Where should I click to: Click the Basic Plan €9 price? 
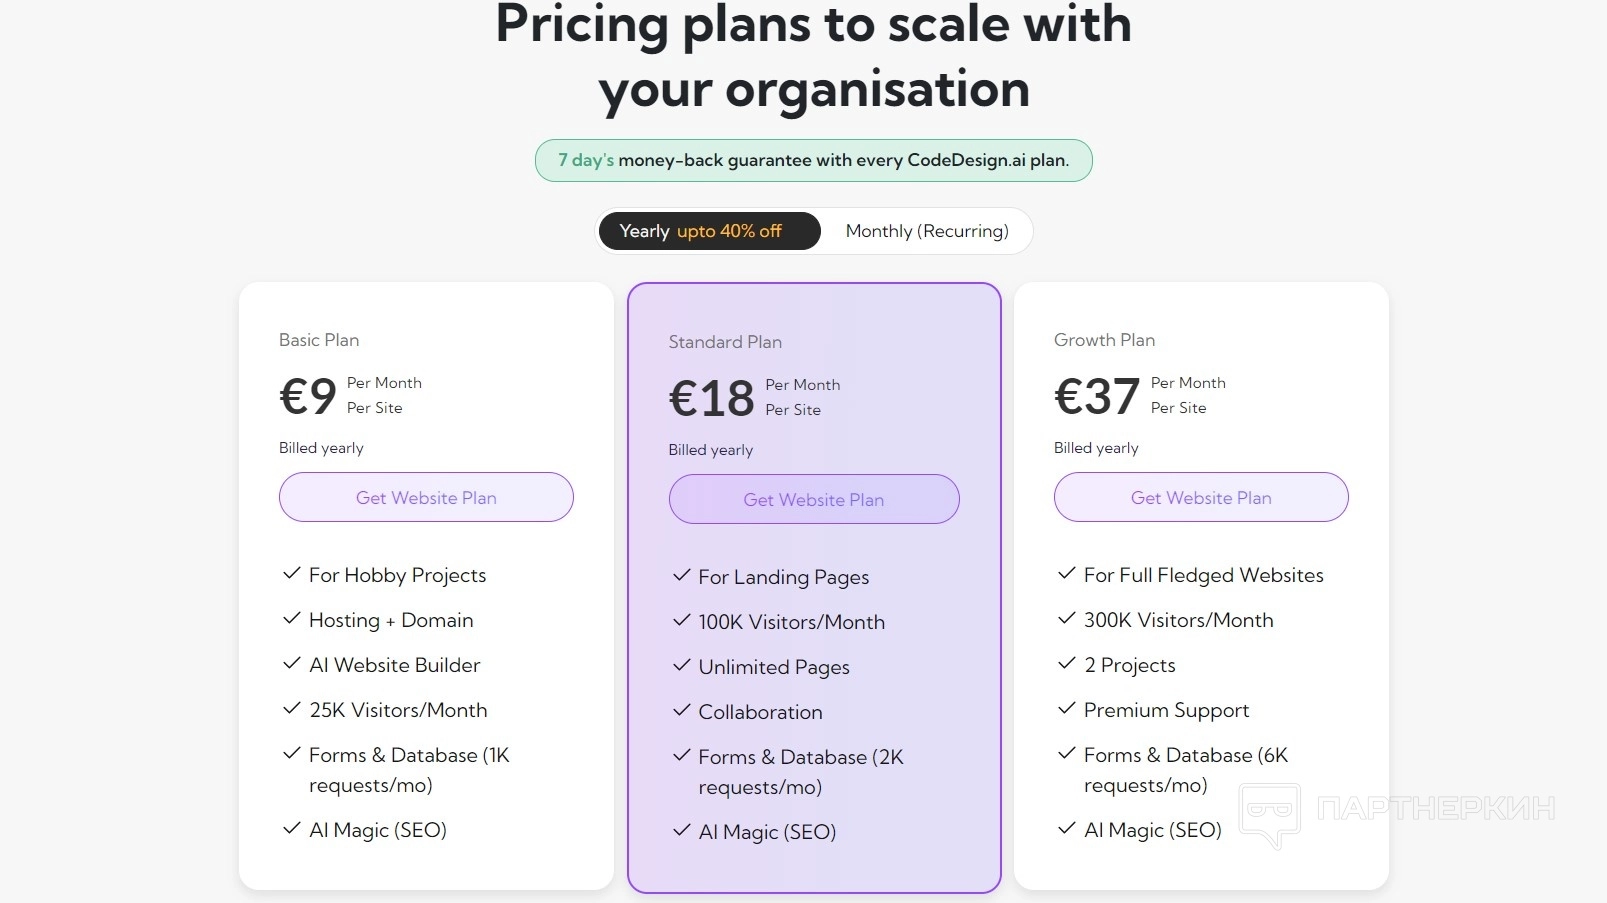pos(308,396)
